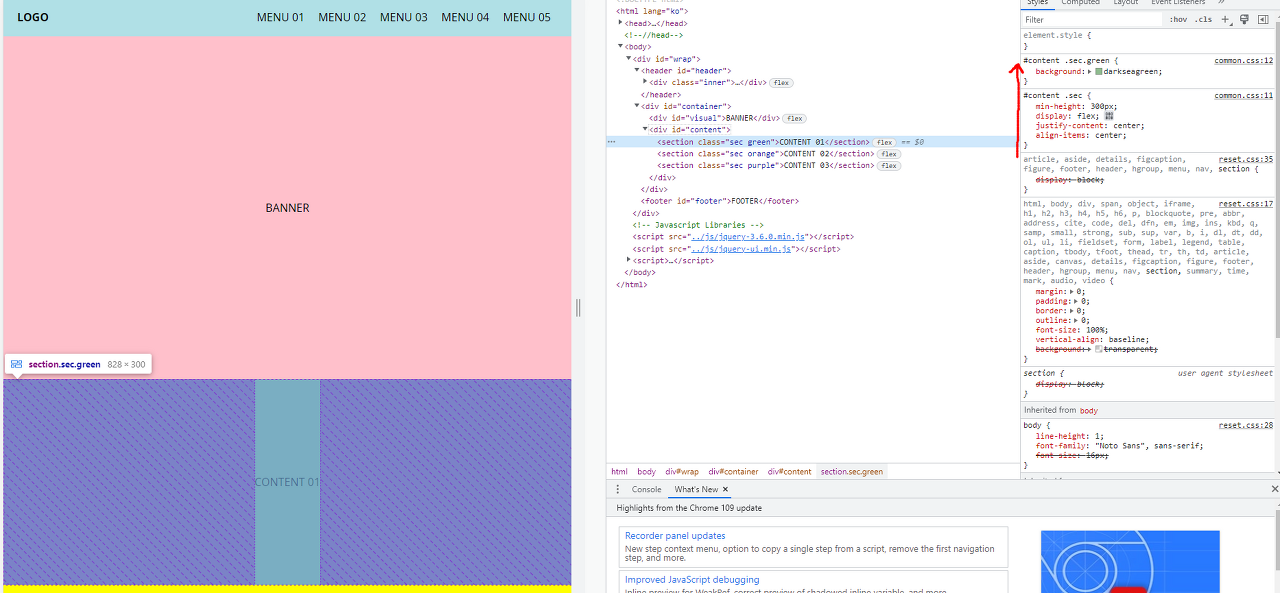The width and height of the screenshot is (1280, 593).
Task: Collapse the body element node
Action: coord(621,47)
